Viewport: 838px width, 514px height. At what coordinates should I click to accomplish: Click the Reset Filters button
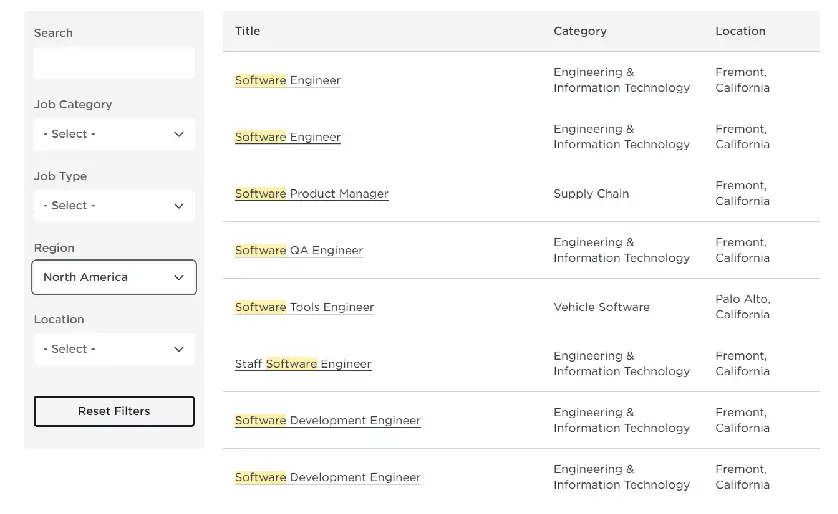point(114,411)
